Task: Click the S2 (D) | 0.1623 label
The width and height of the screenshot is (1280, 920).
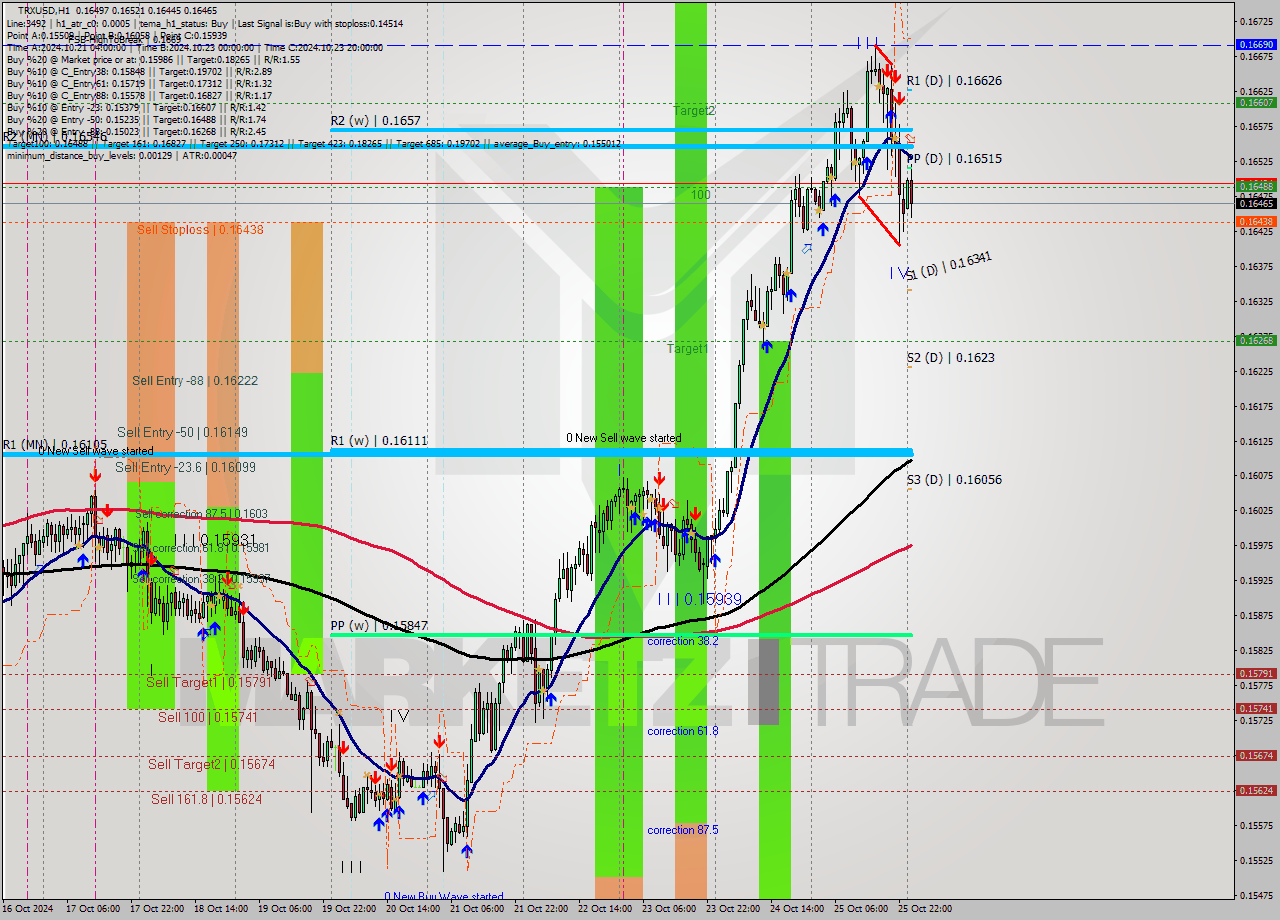Action: pyautogui.click(x=950, y=357)
